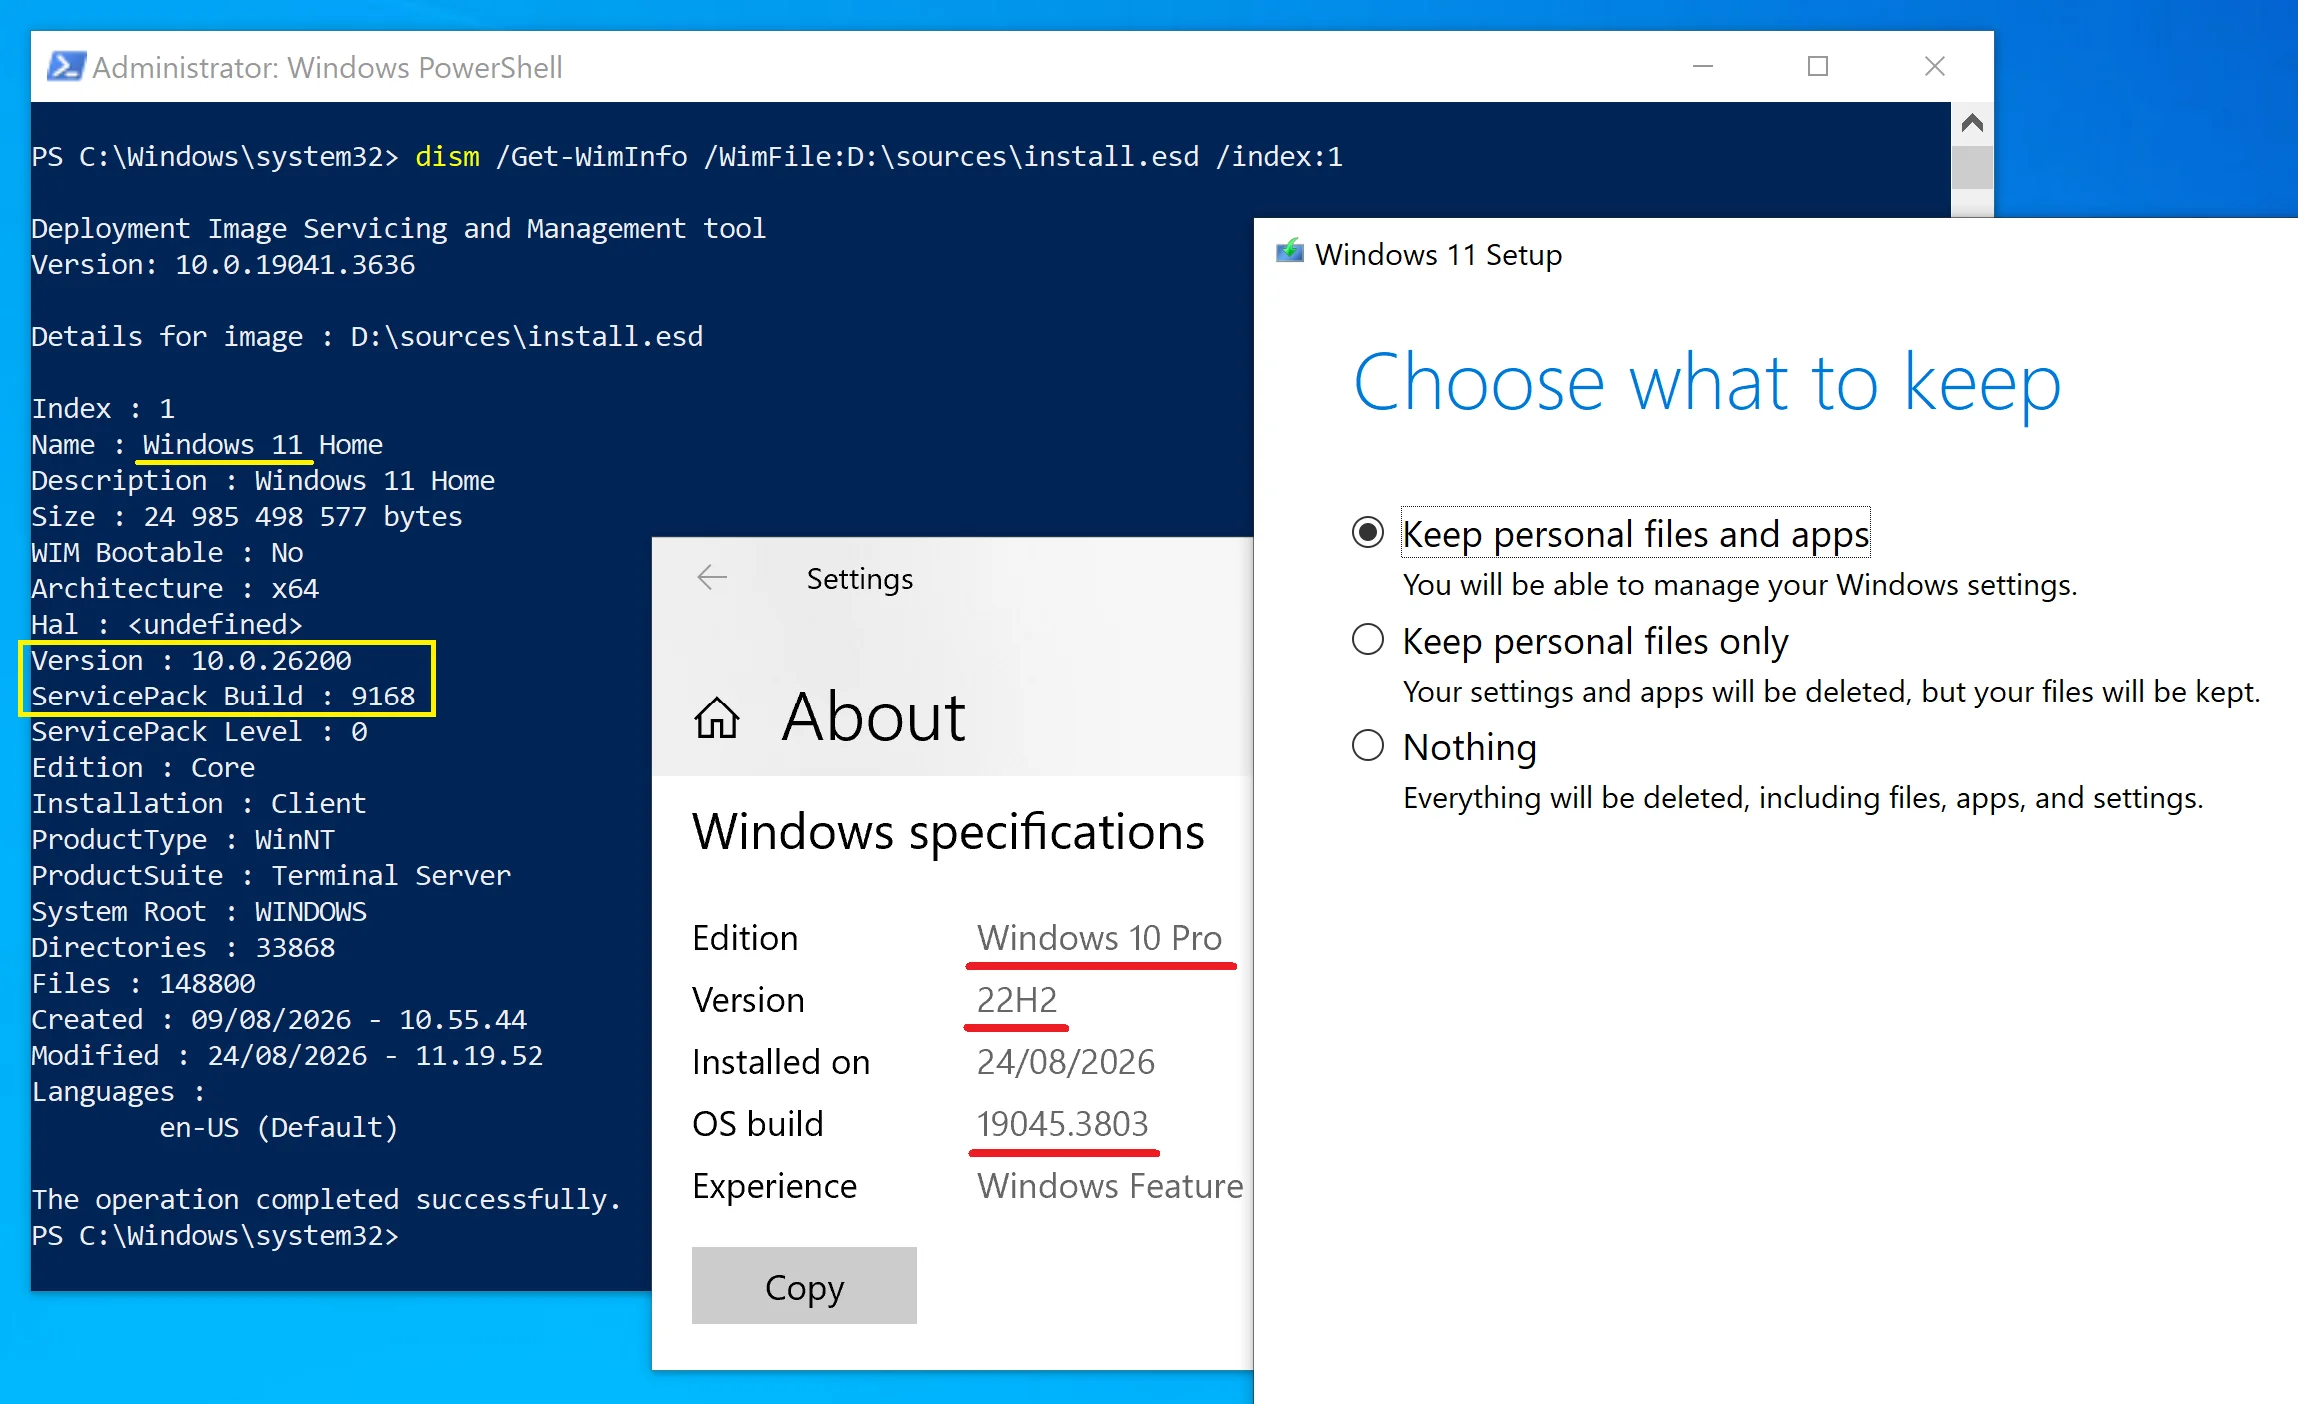Click the 'Windows specifications' heading

pyautogui.click(x=948, y=832)
